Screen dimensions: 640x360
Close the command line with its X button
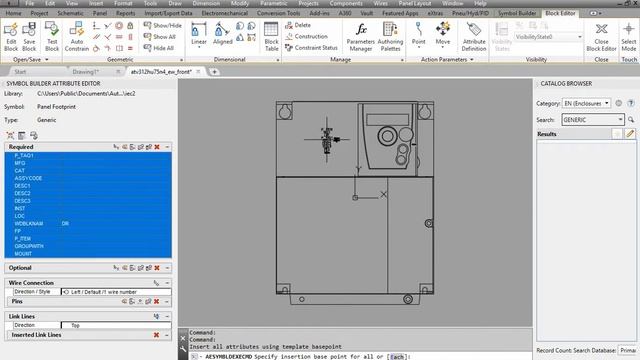pos(183,338)
